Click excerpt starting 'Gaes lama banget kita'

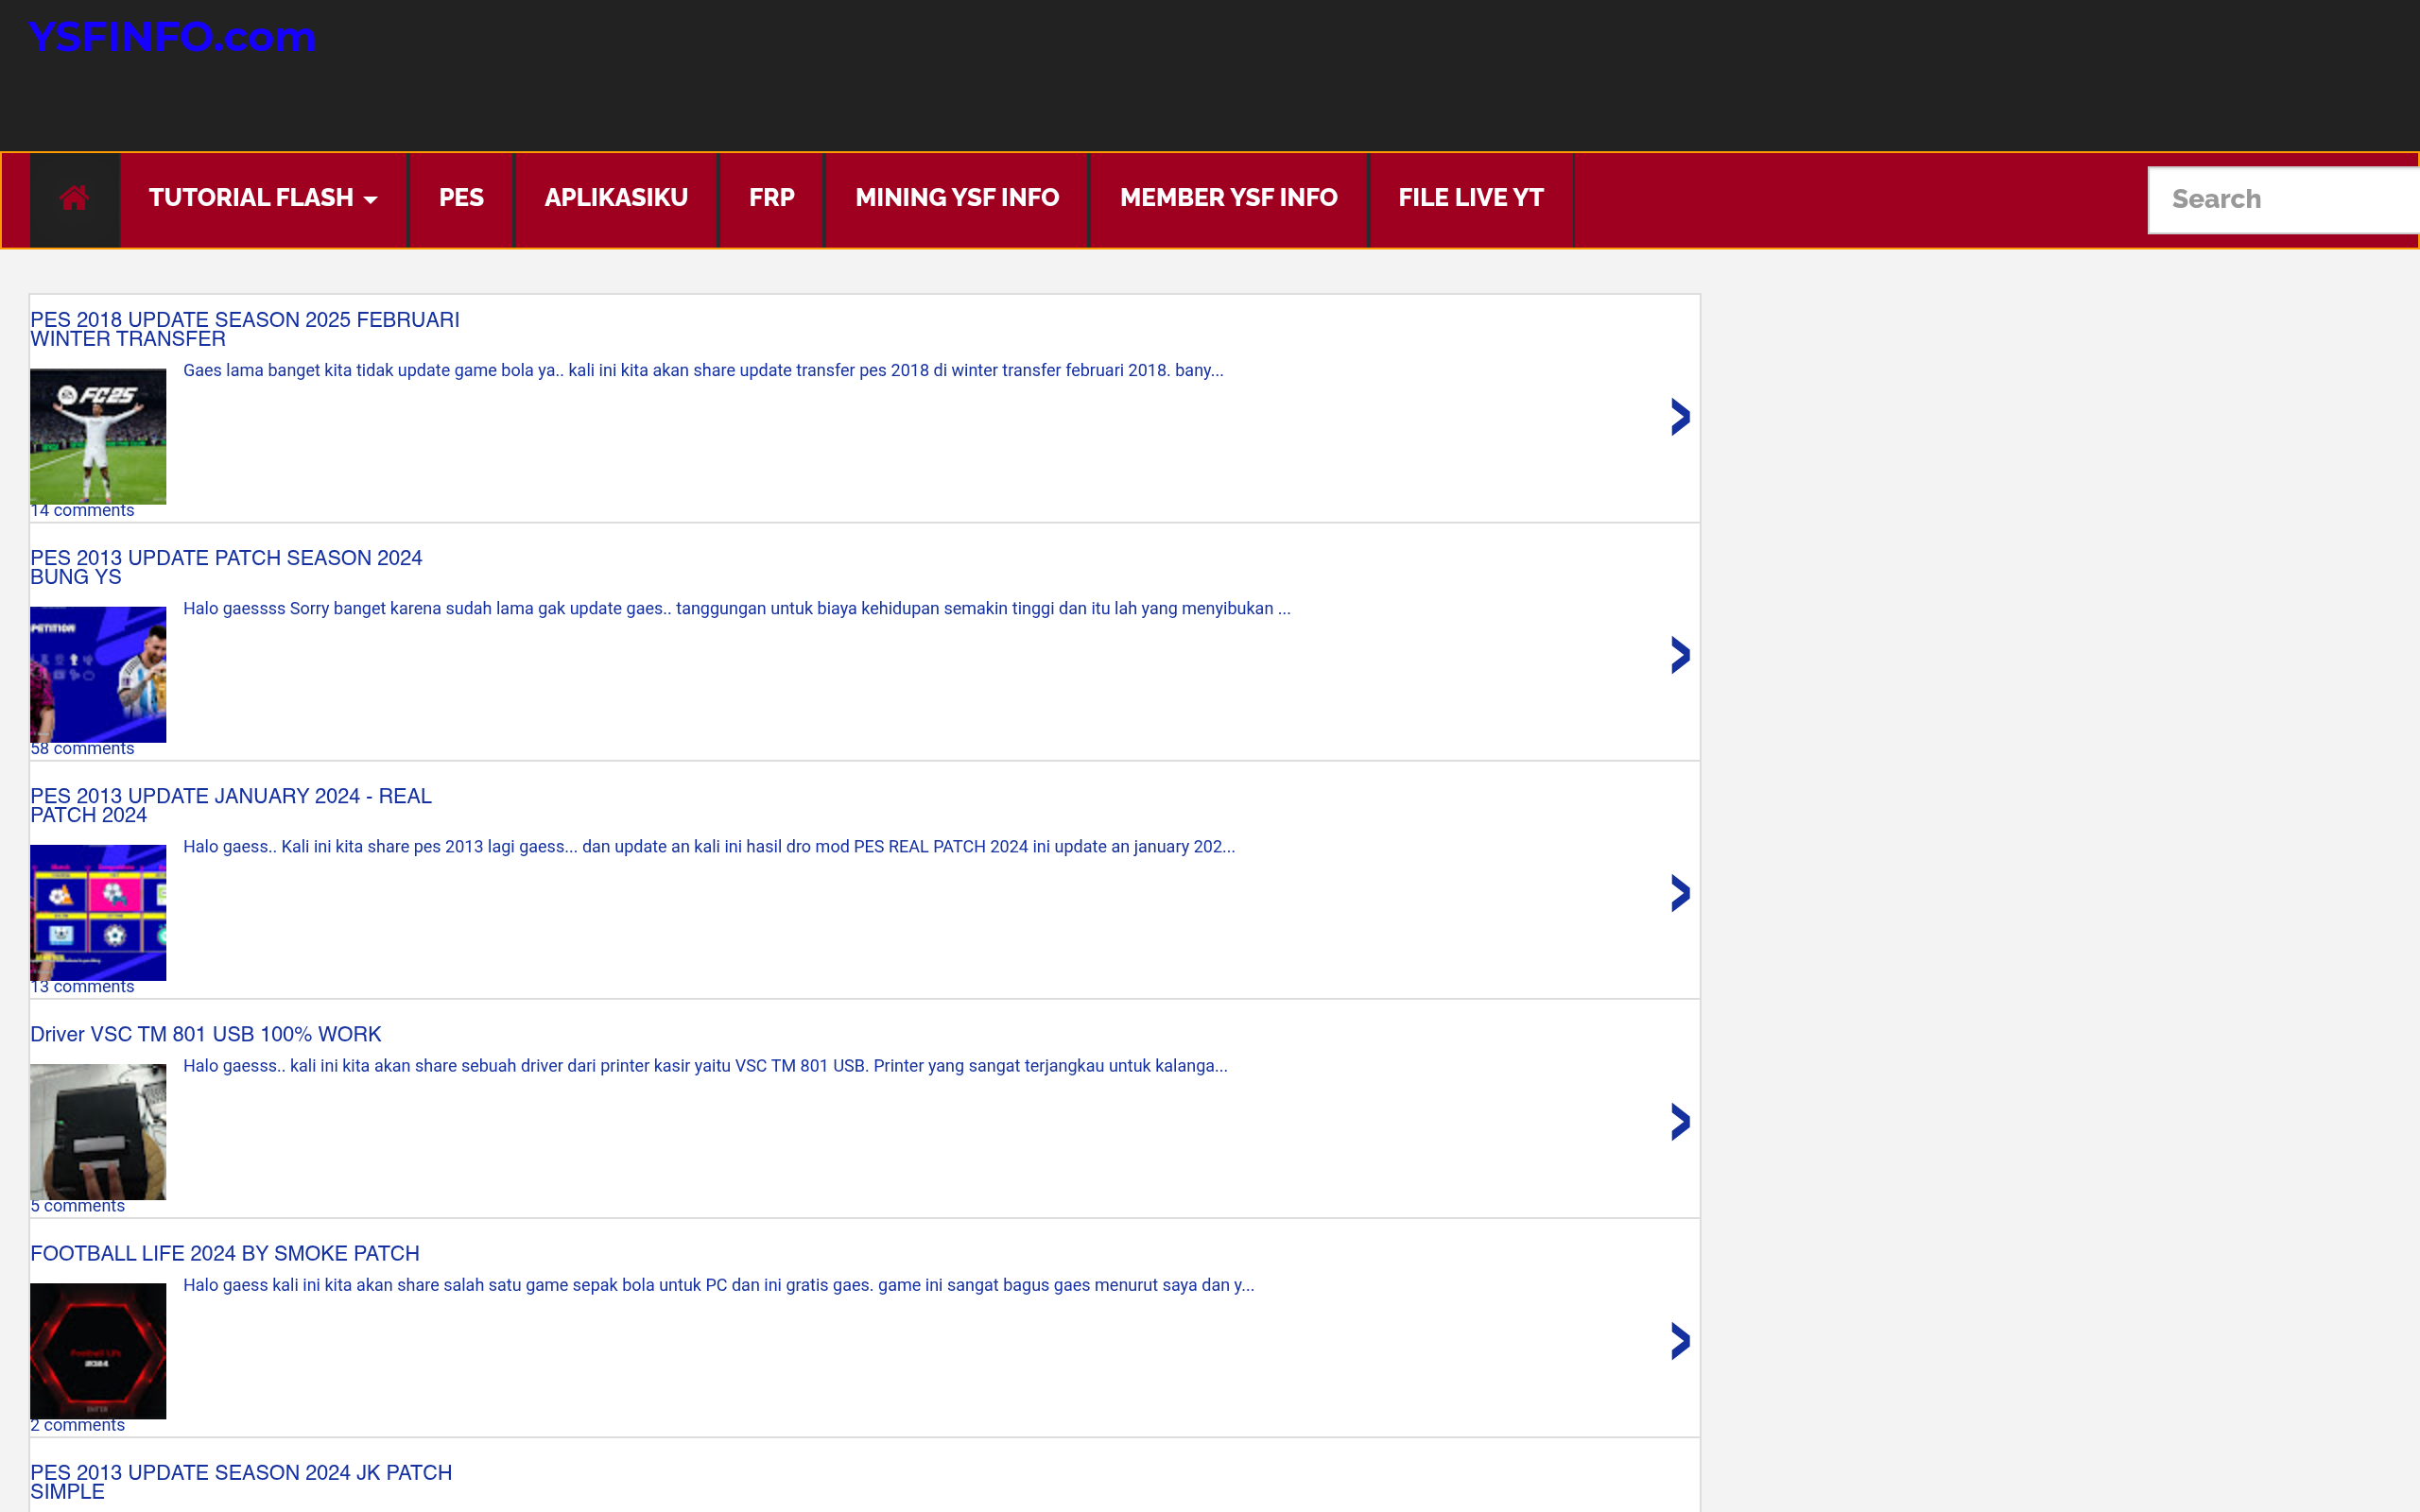pyautogui.click(x=703, y=370)
